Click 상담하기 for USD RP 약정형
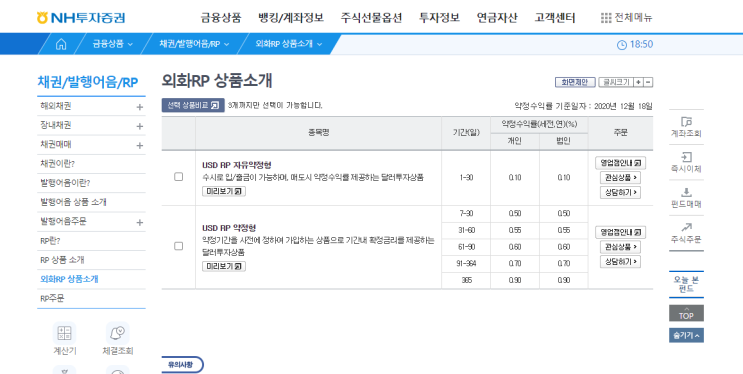 coord(620,262)
